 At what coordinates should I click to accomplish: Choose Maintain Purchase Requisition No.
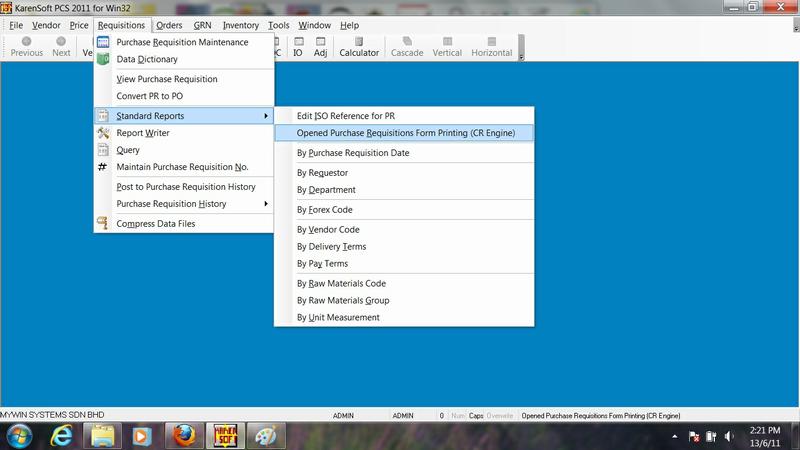tap(184, 167)
